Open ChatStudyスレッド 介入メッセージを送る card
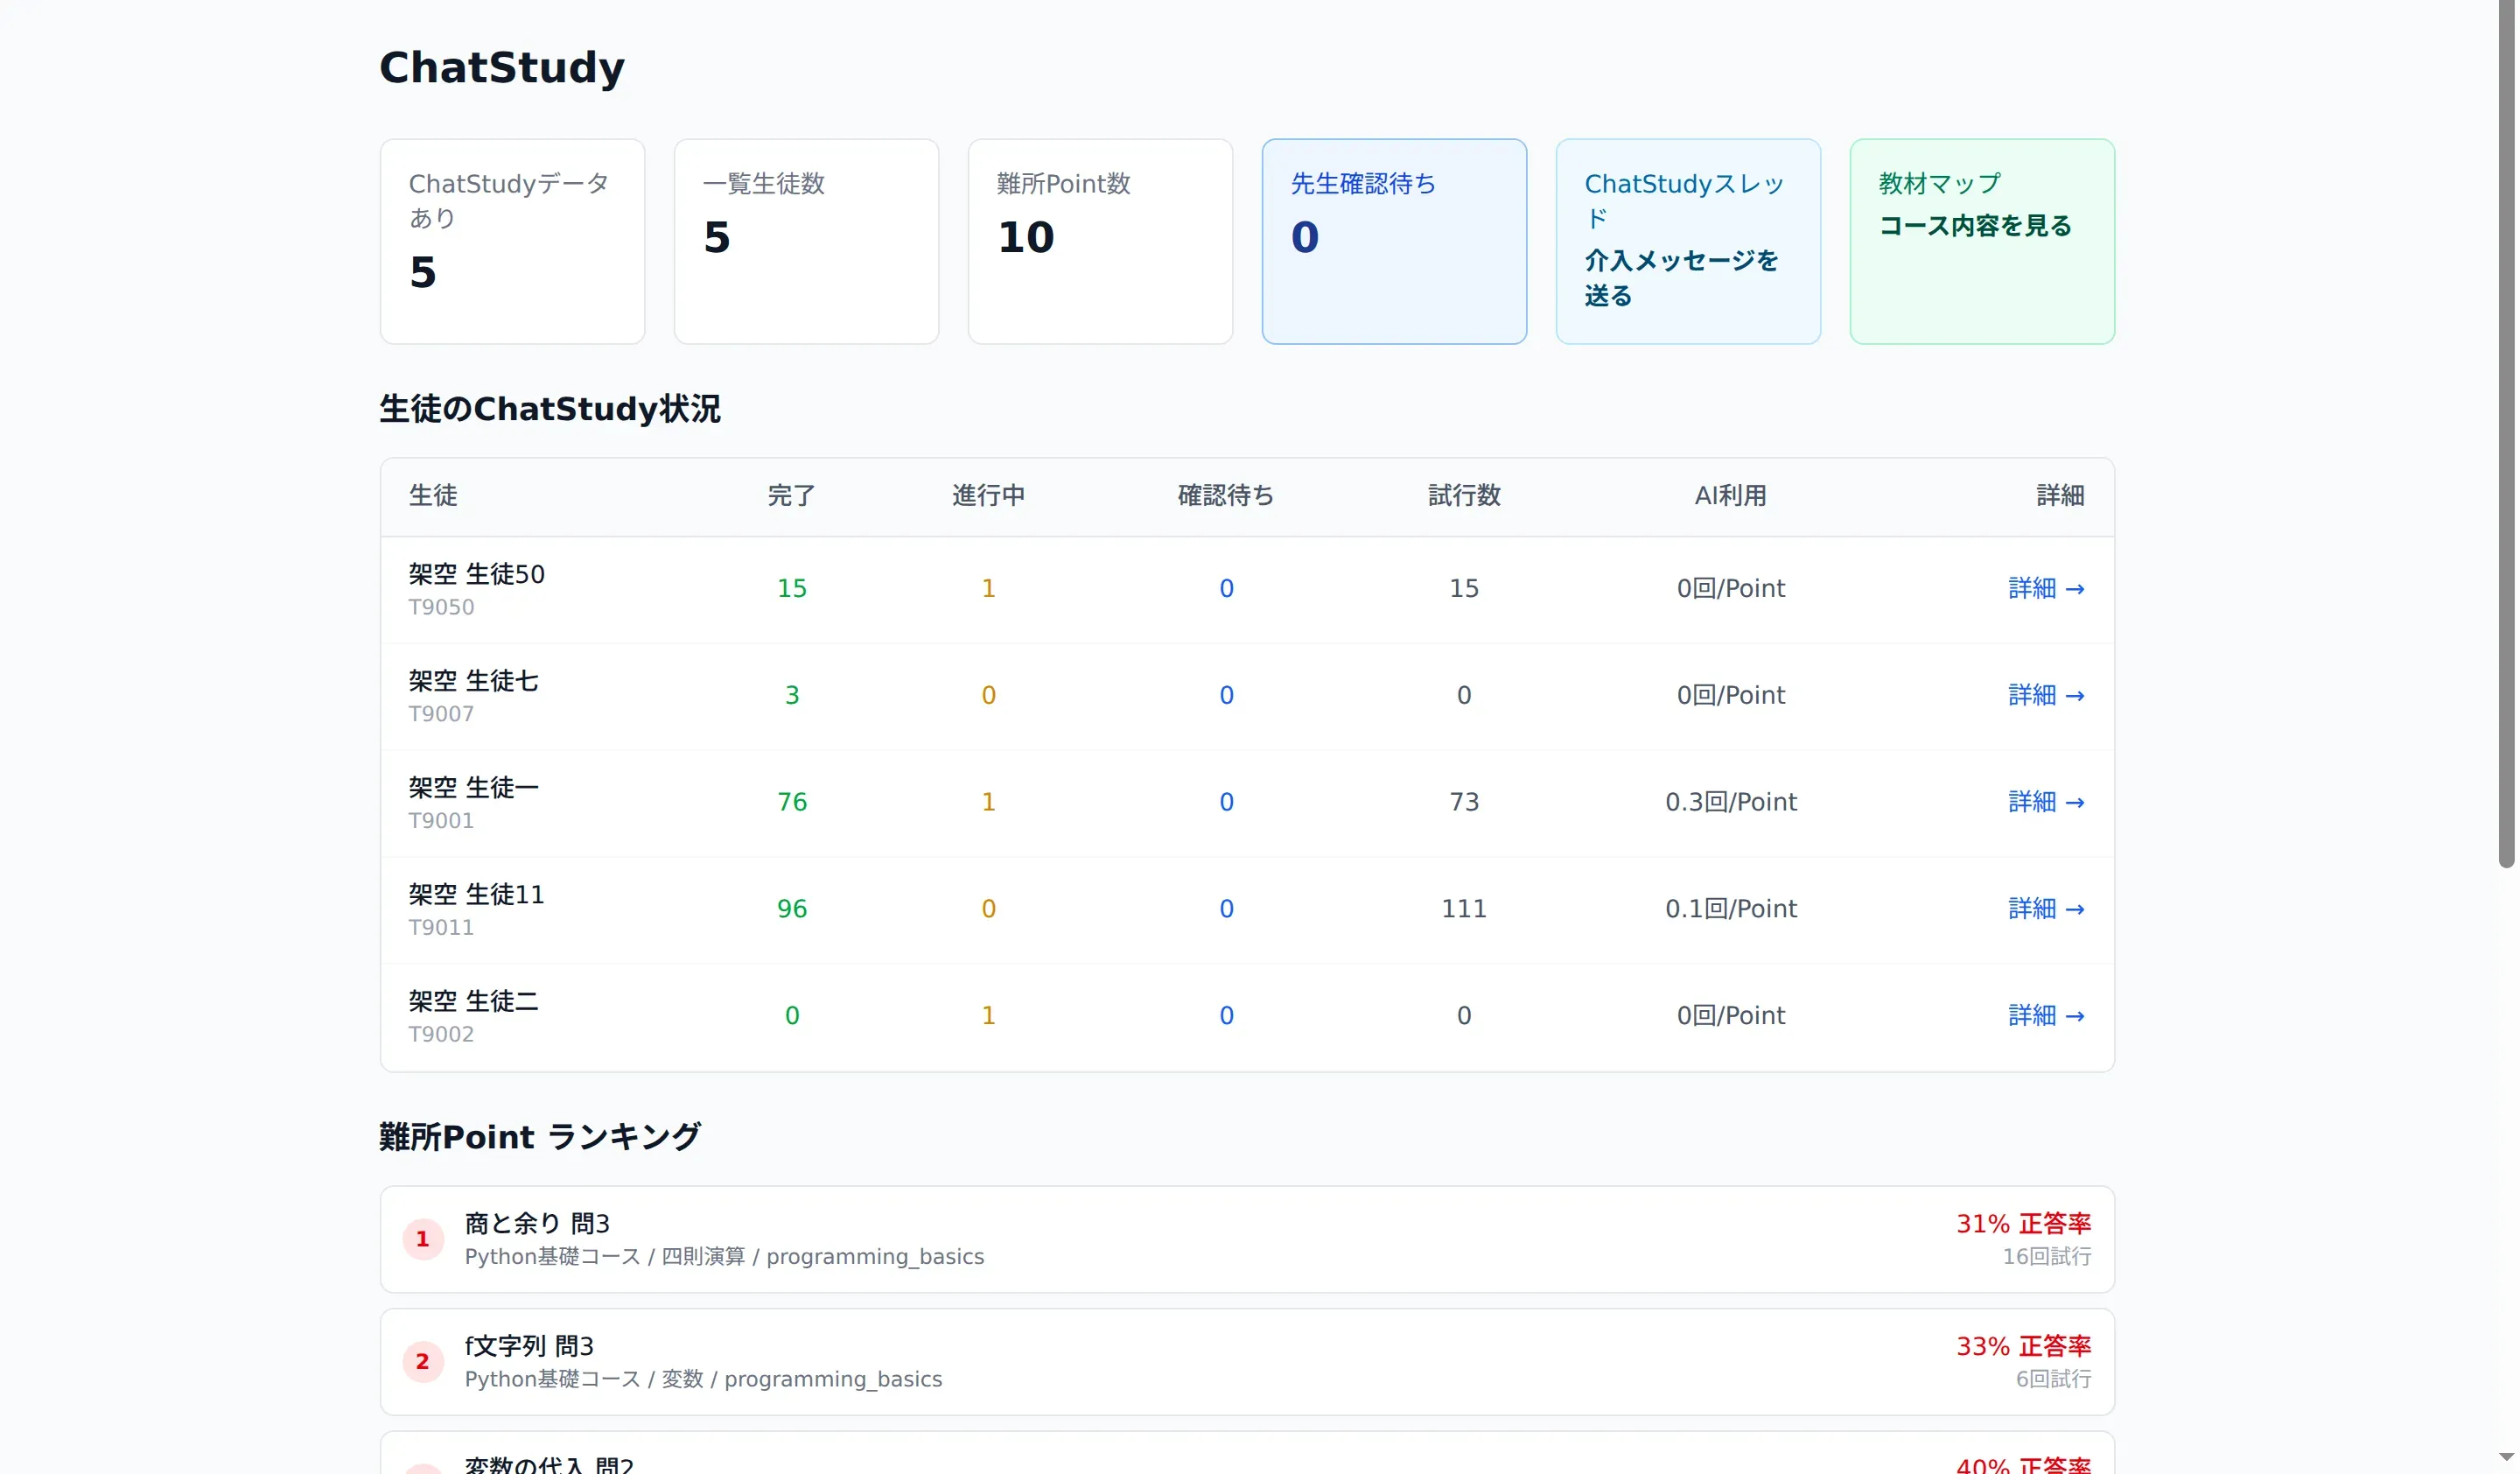 pyautogui.click(x=1687, y=241)
